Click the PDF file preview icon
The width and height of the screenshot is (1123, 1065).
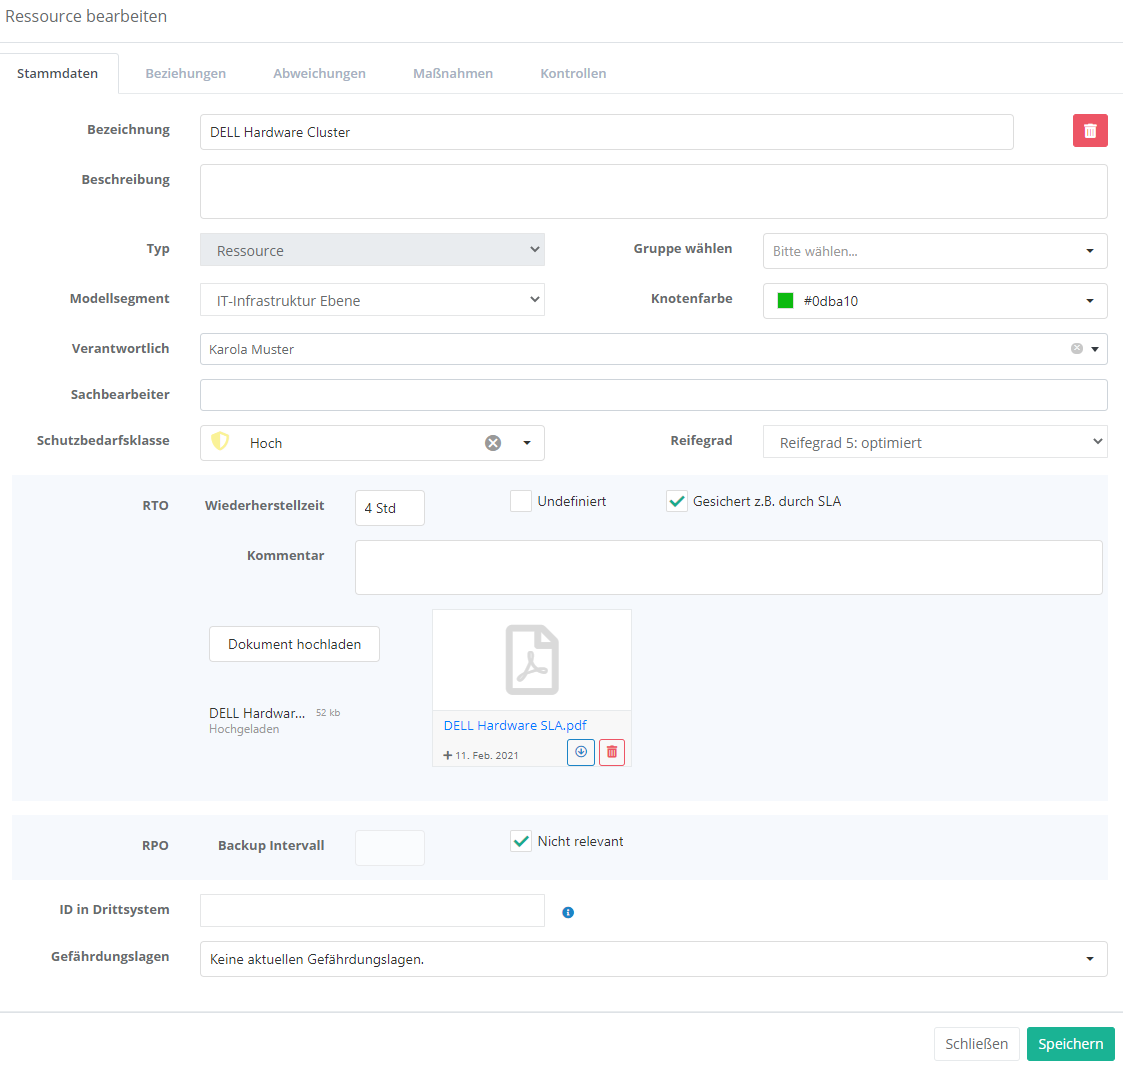coord(532,660)
